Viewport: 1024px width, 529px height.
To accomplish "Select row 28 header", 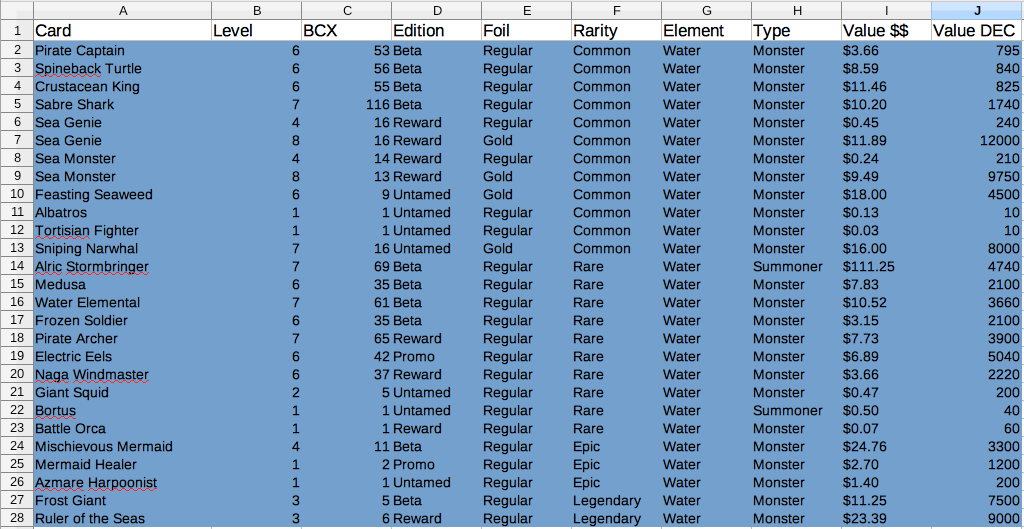I will pyautogui.click(x=16, y=519).
